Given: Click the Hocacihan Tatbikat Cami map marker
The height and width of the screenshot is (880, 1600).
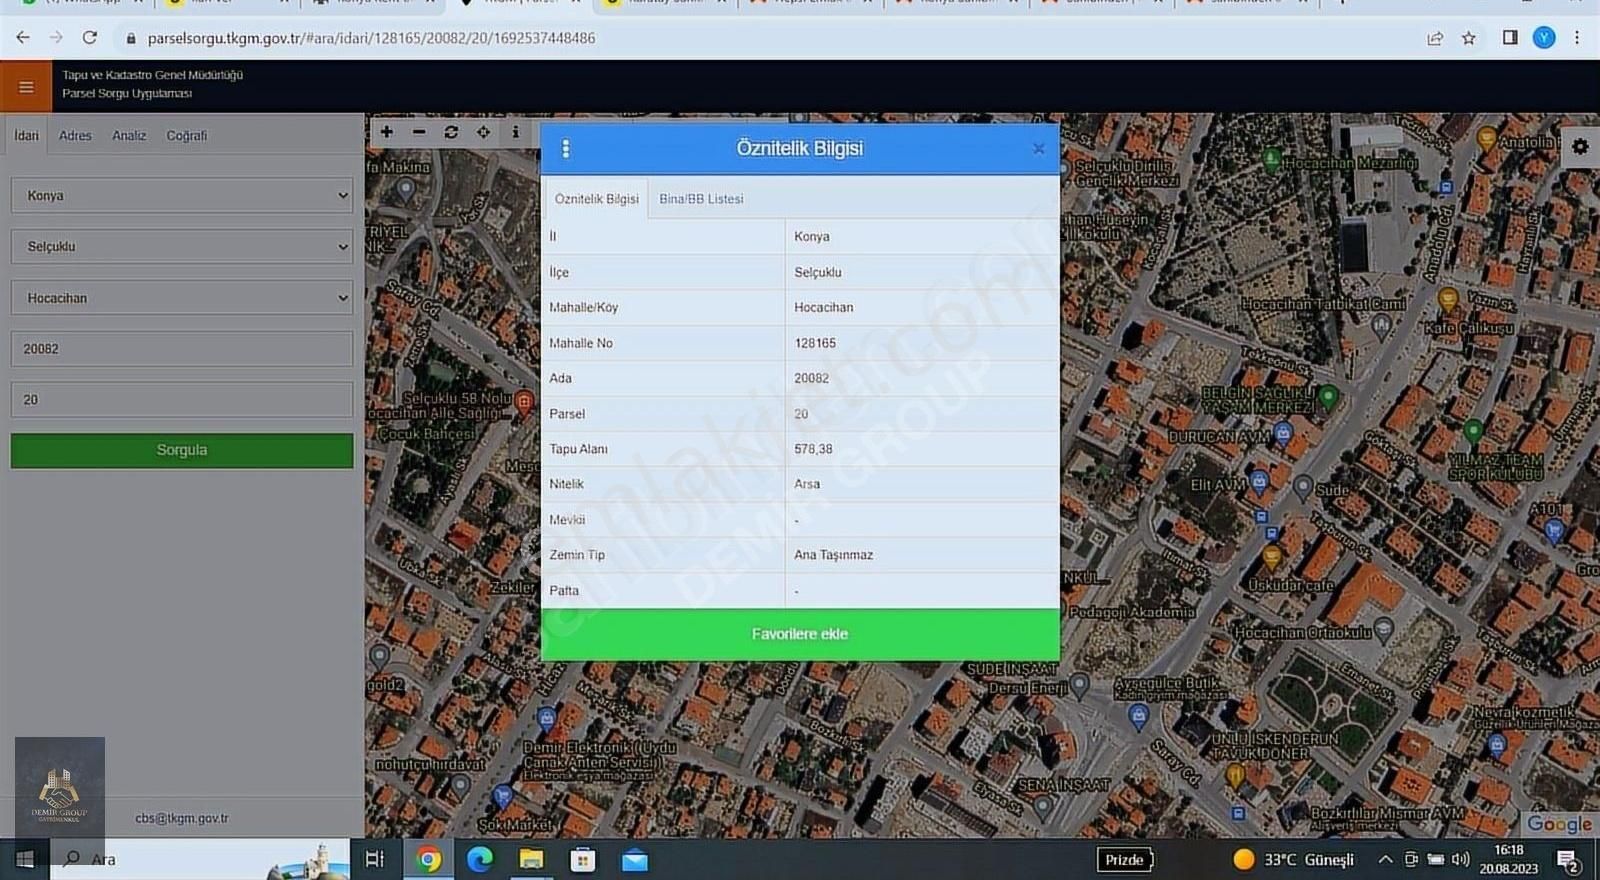Looking at the screenshot, I should [x=1381, y=325].
